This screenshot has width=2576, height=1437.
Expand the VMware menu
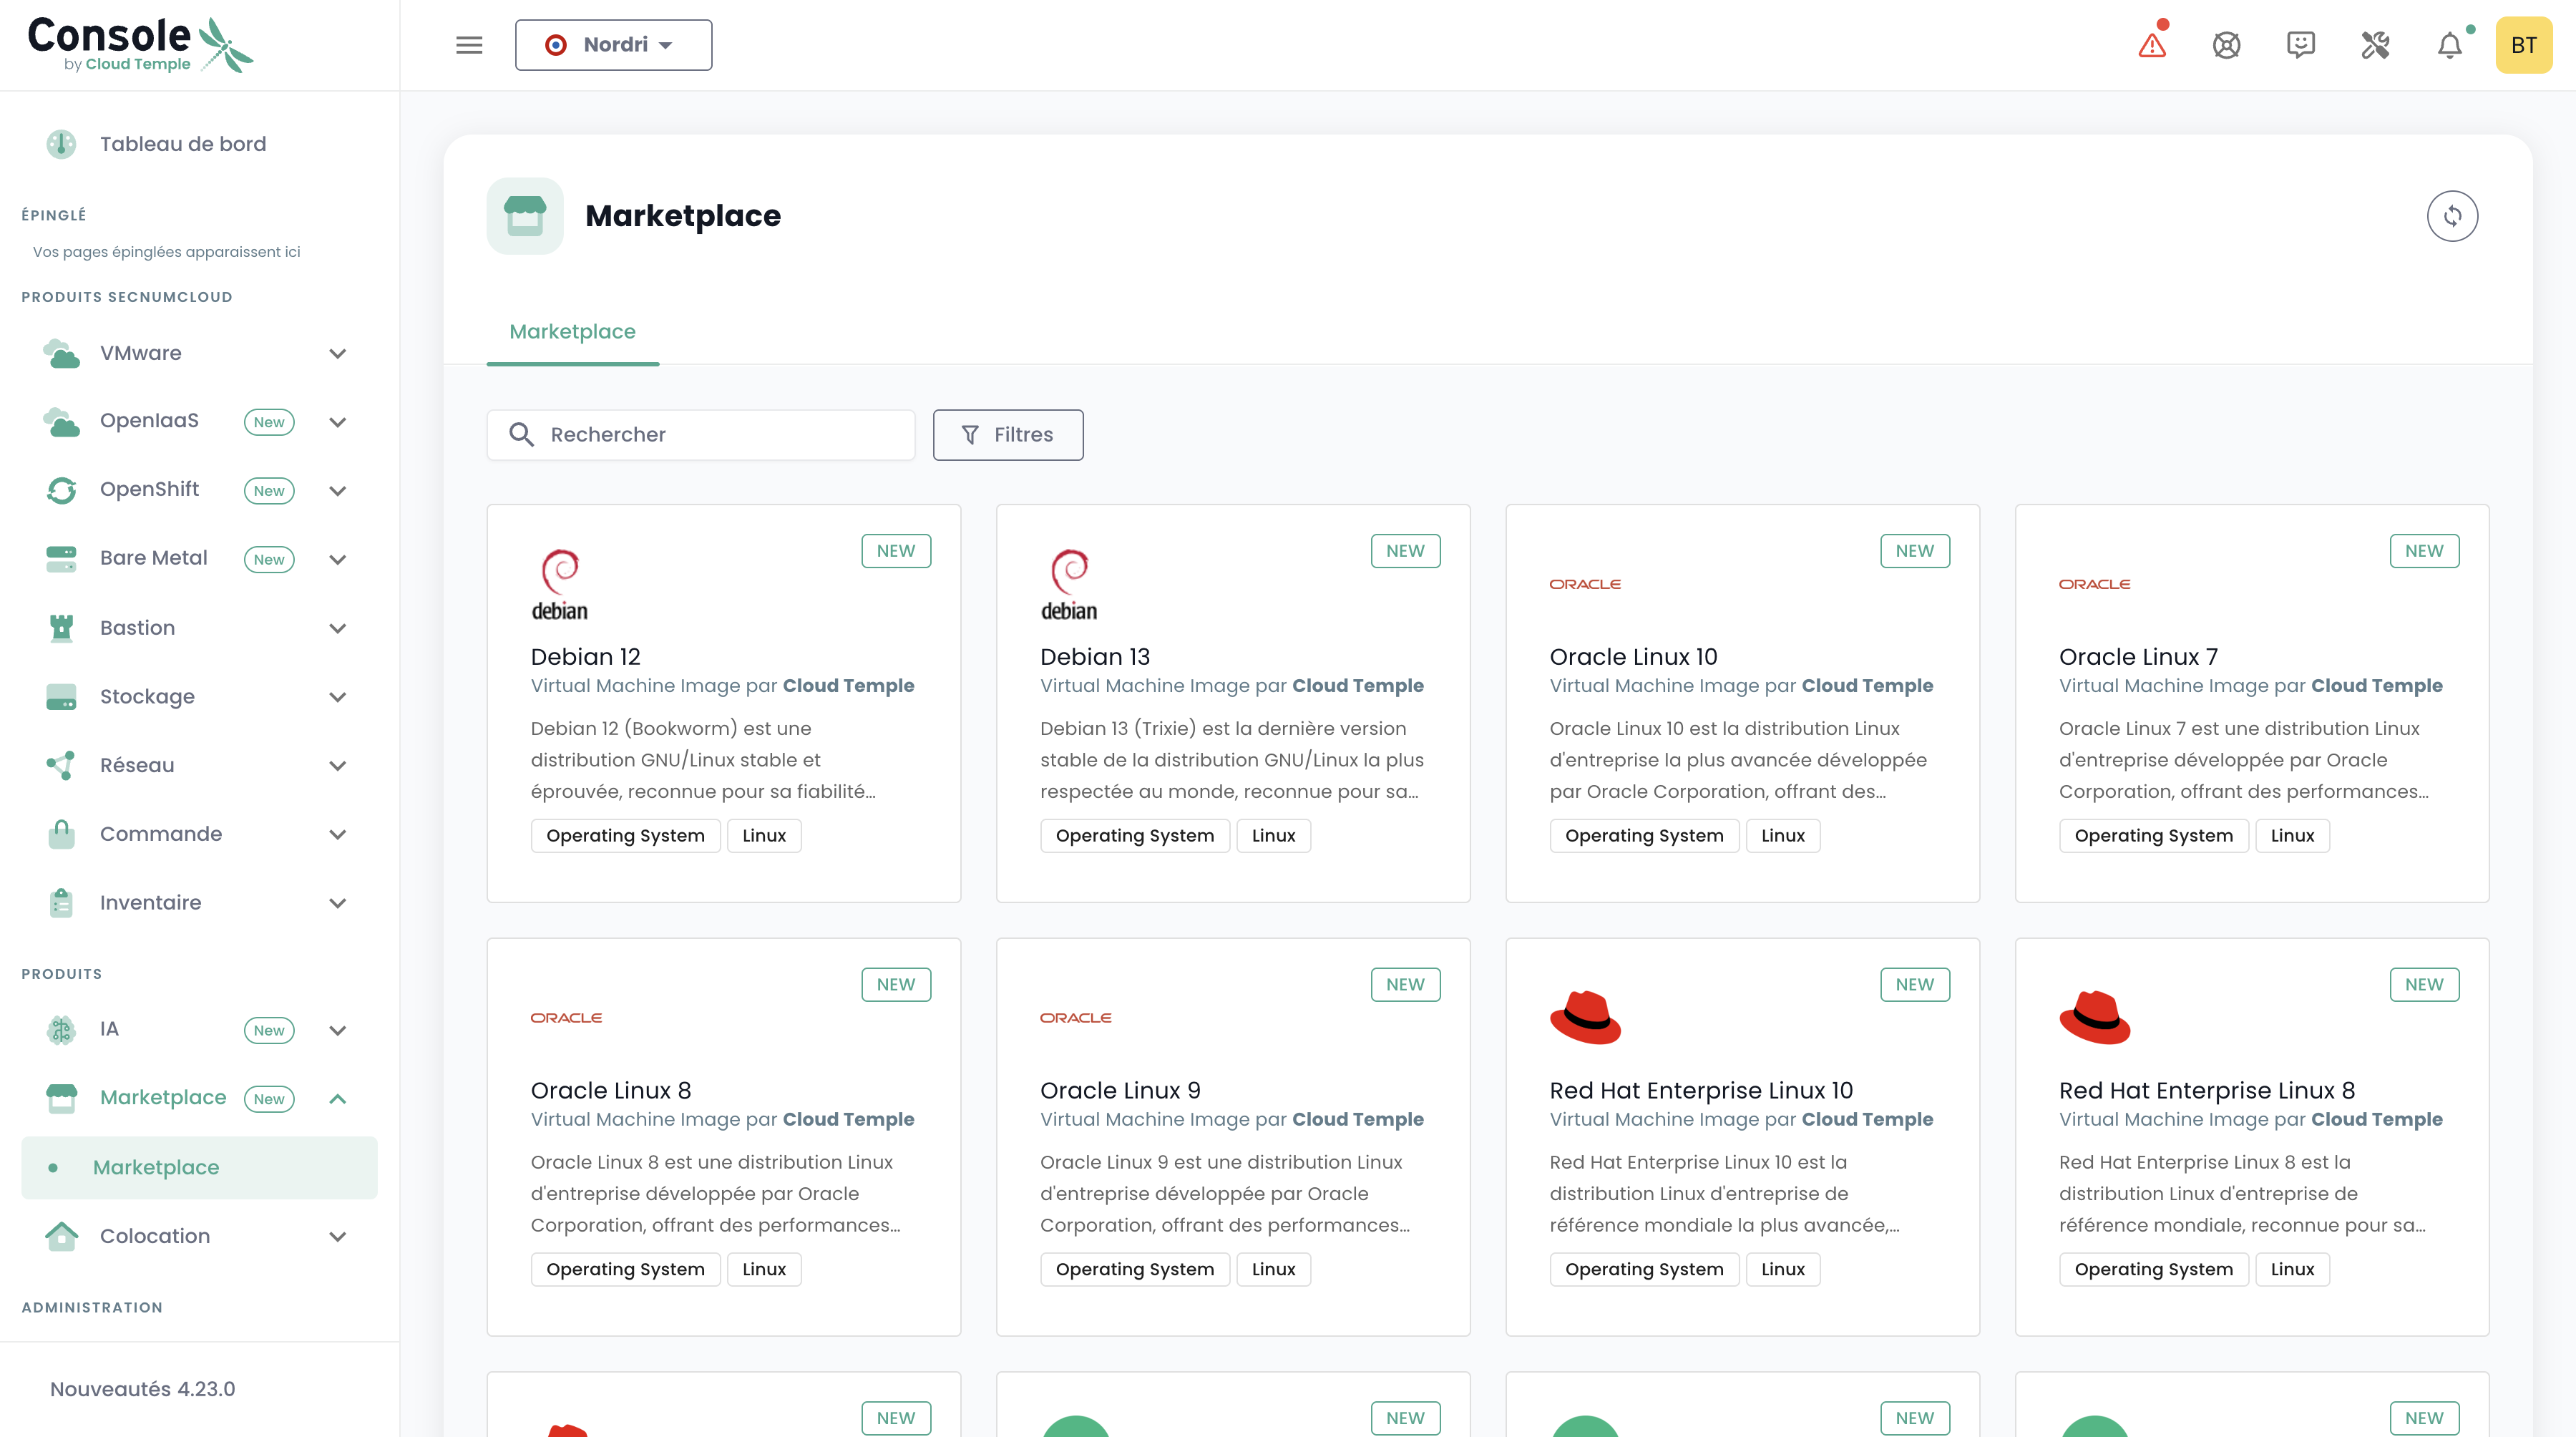point(338,354)
